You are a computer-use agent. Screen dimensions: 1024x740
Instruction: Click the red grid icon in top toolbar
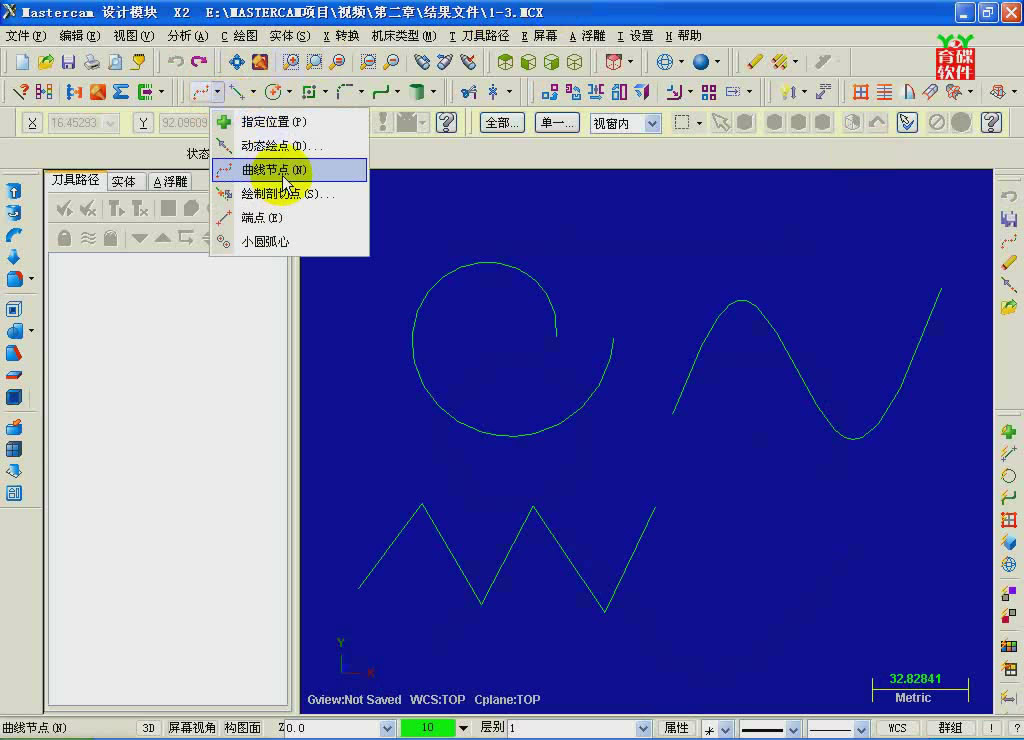tap(861, 92)
